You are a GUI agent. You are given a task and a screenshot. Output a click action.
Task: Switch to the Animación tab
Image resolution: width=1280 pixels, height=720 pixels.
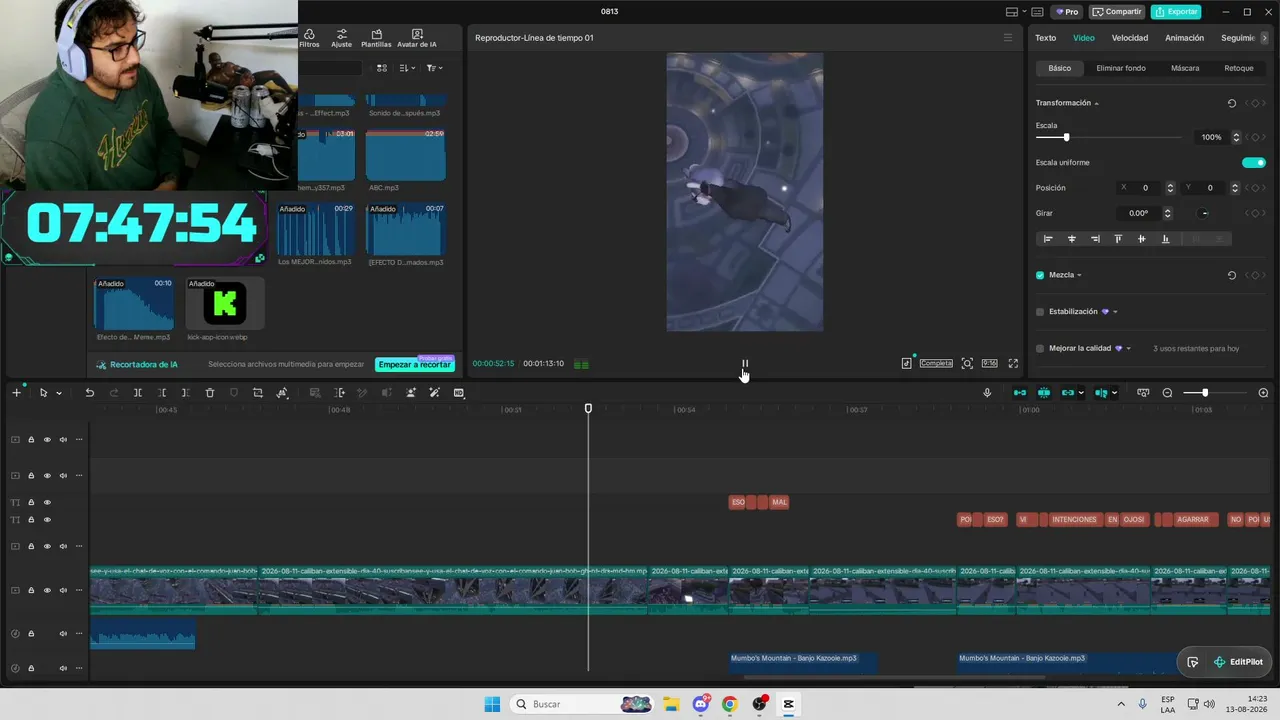tap(1185, 38)
